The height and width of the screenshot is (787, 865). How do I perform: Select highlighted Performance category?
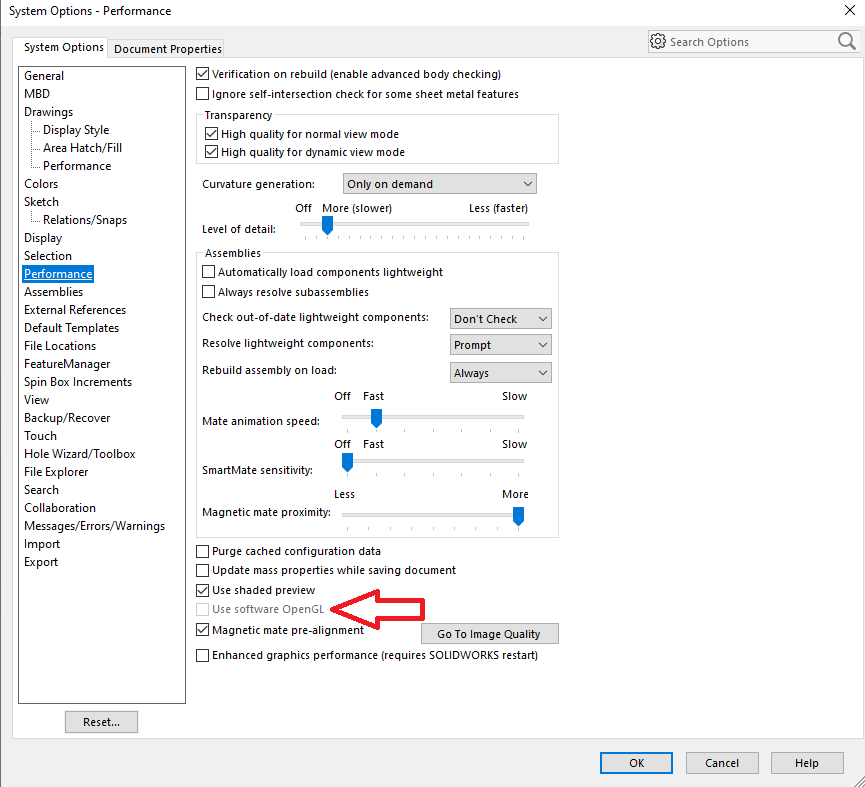(x=58, y=274)
